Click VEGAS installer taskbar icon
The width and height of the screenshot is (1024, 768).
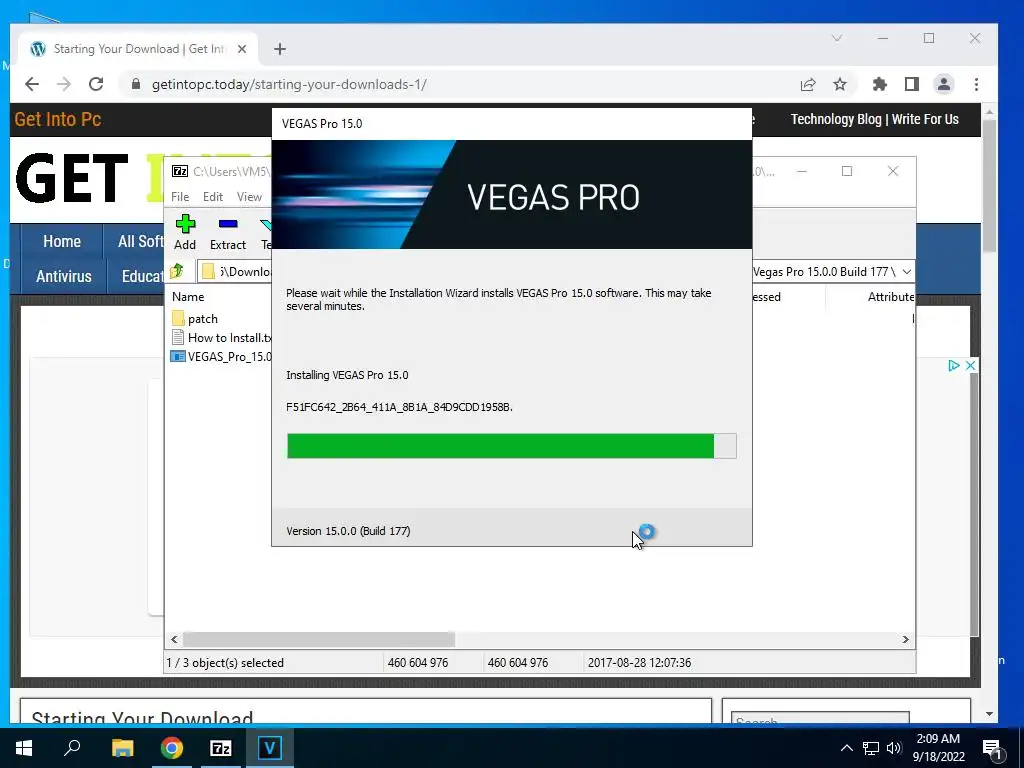[269, 748]
